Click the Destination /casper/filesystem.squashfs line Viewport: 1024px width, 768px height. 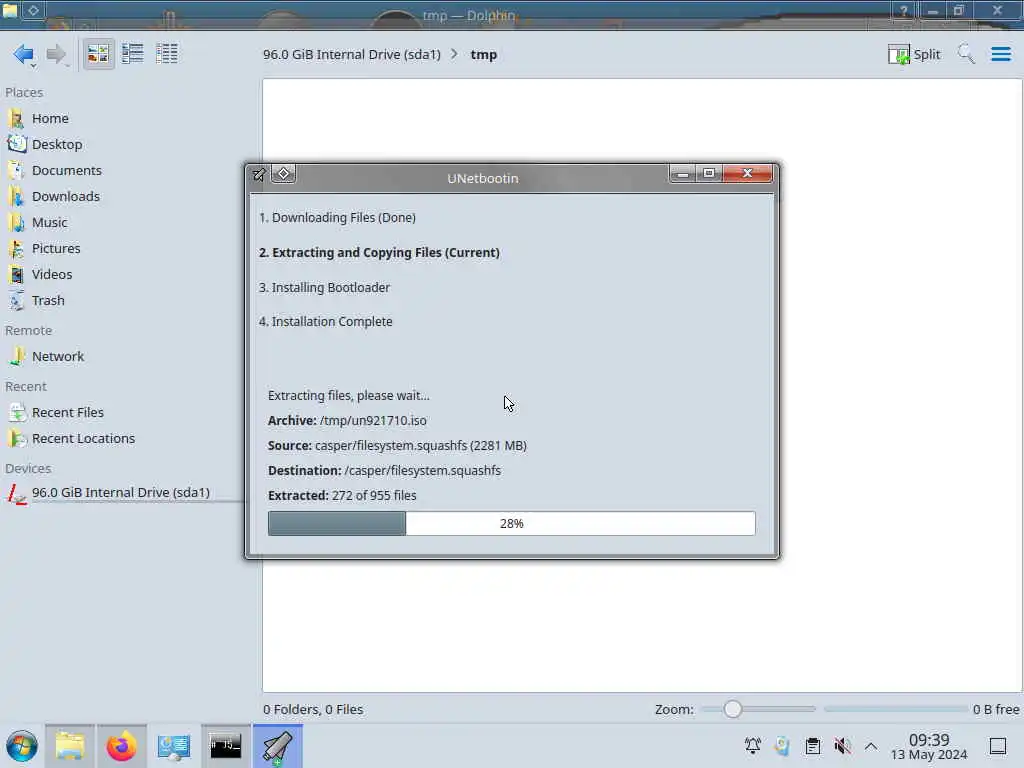(384, 470)
